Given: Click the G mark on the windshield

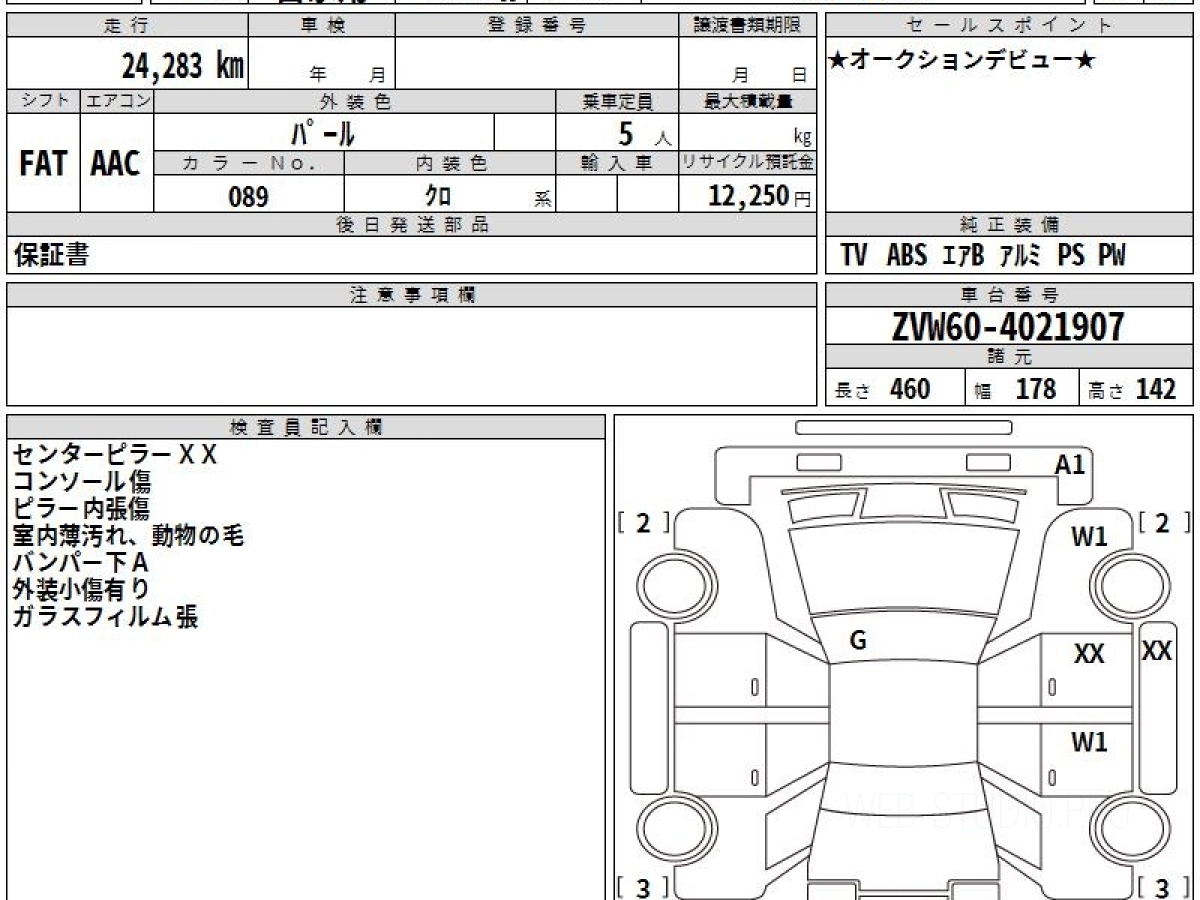Looking at the screenshot, I should click(858, 642).
